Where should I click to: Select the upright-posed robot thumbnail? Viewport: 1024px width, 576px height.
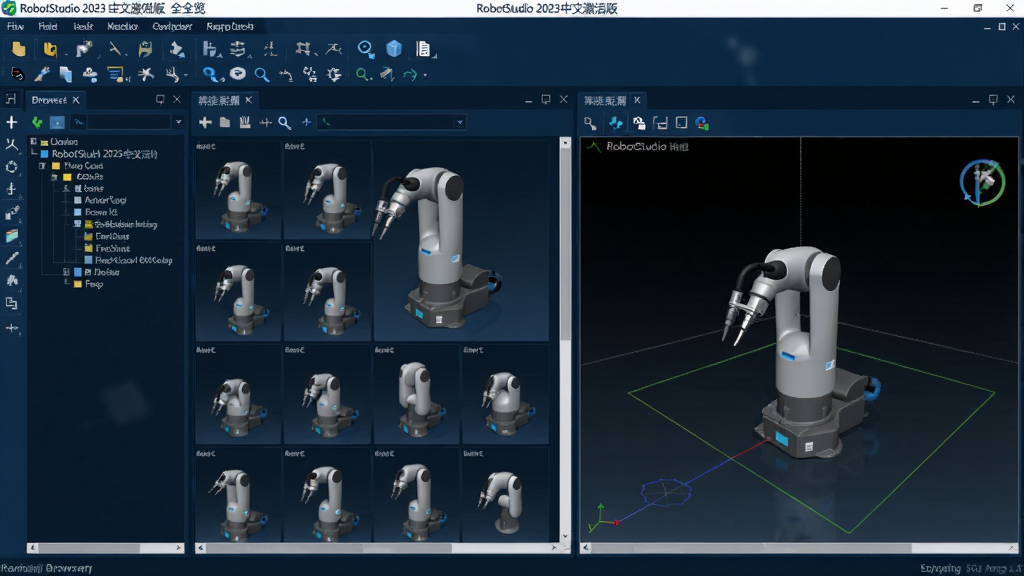pos(416,395)
